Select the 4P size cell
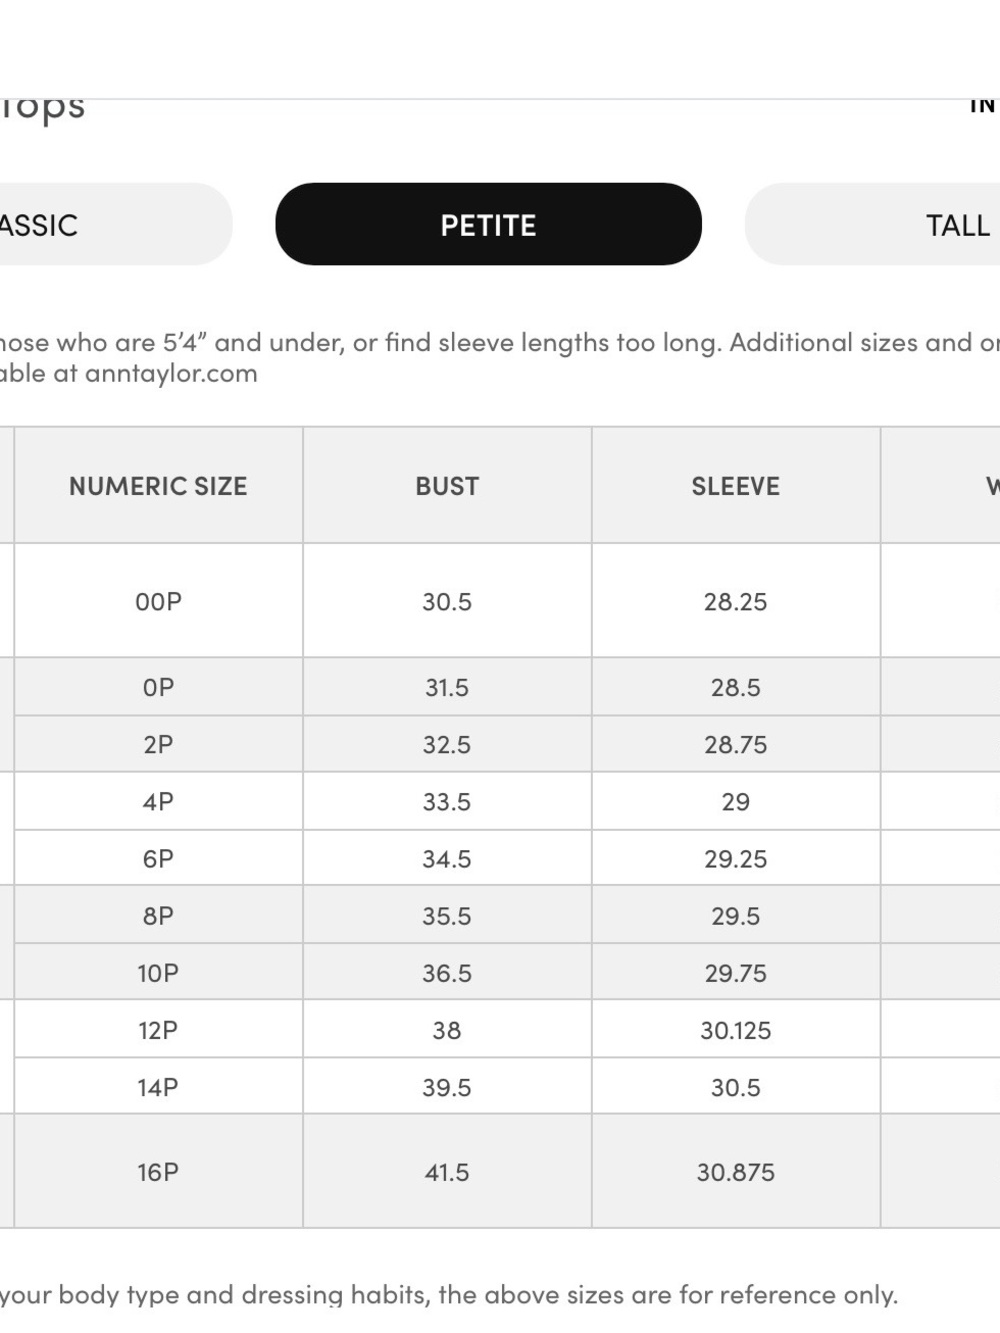The width and height of the screenshot is (1000, 1333). (158, 801)
